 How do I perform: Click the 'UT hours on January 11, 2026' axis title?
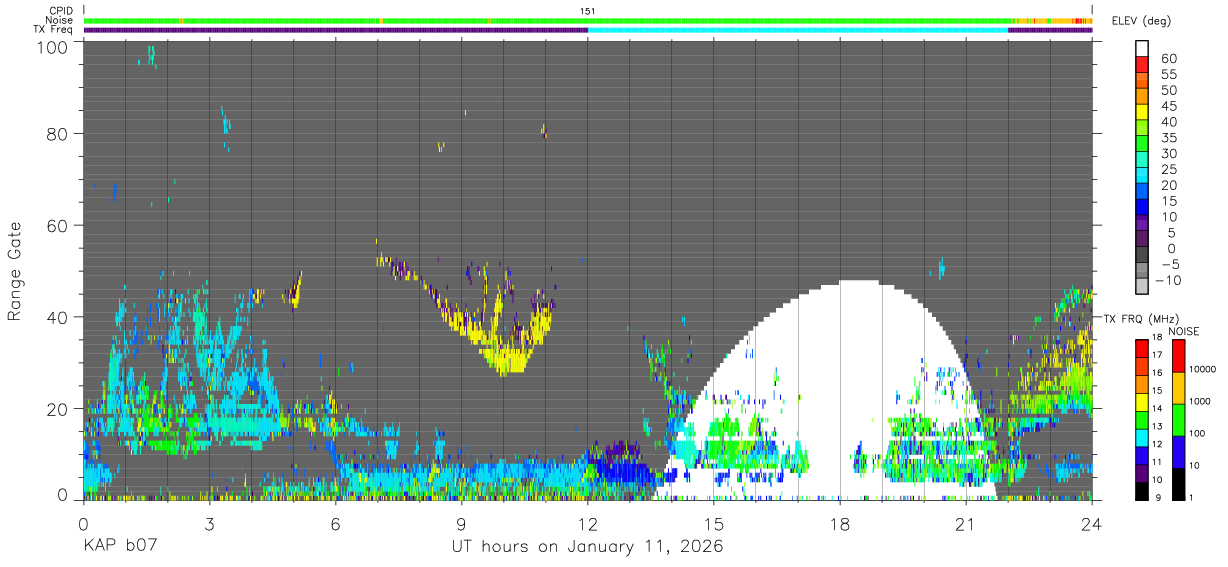(588, 547)
